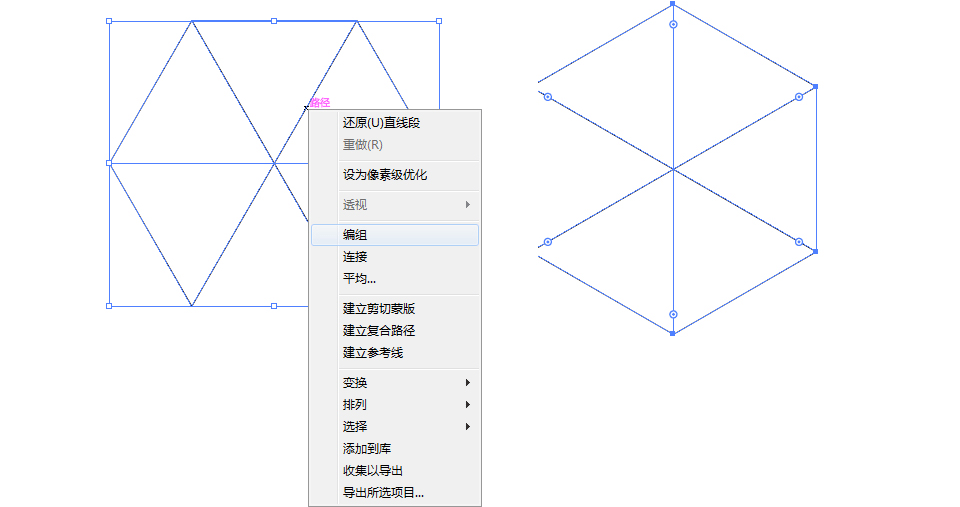
Task: Click the circular widget near upper-left edge
Action: pyautogui.click(x=548, y=97)
